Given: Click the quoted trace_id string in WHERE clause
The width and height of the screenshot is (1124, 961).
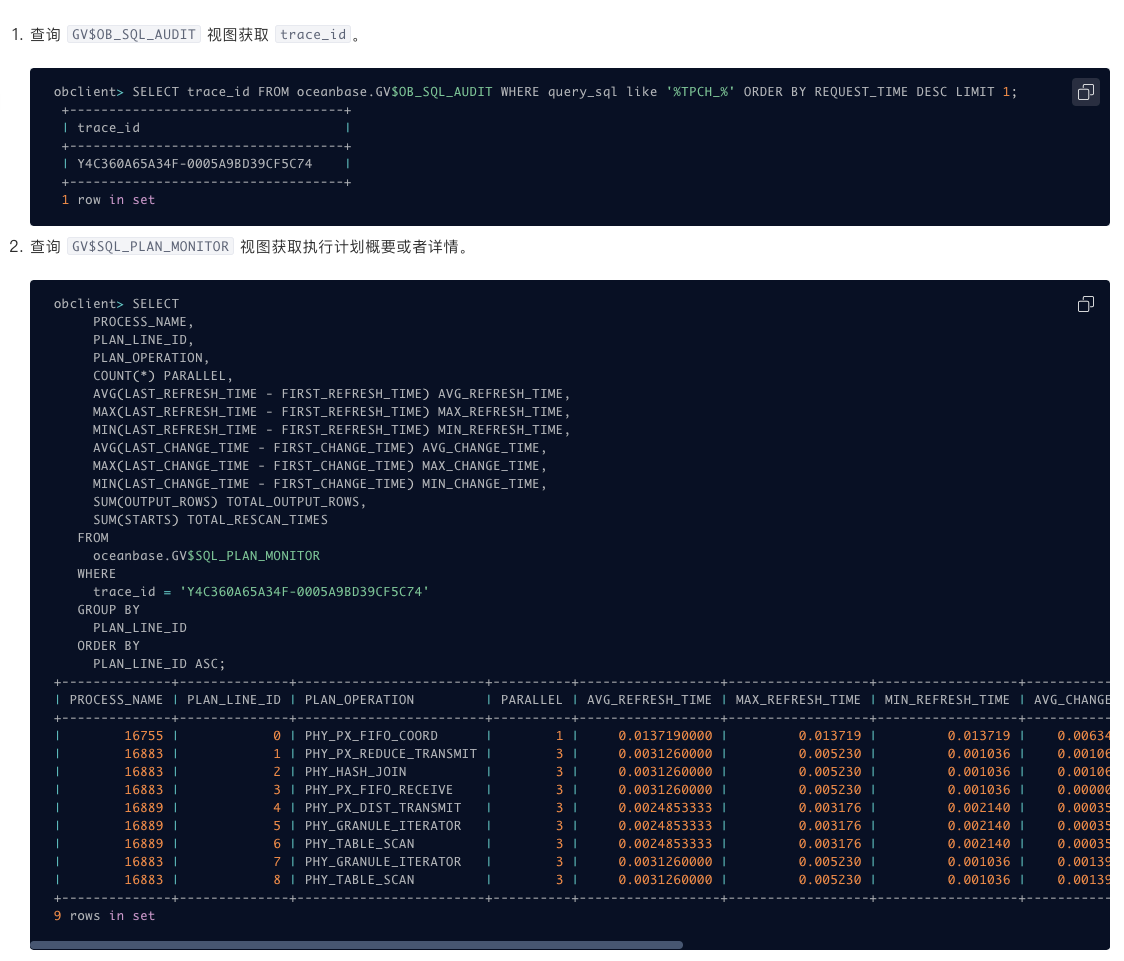Looking at the screenshot, I should pos(304,592).
